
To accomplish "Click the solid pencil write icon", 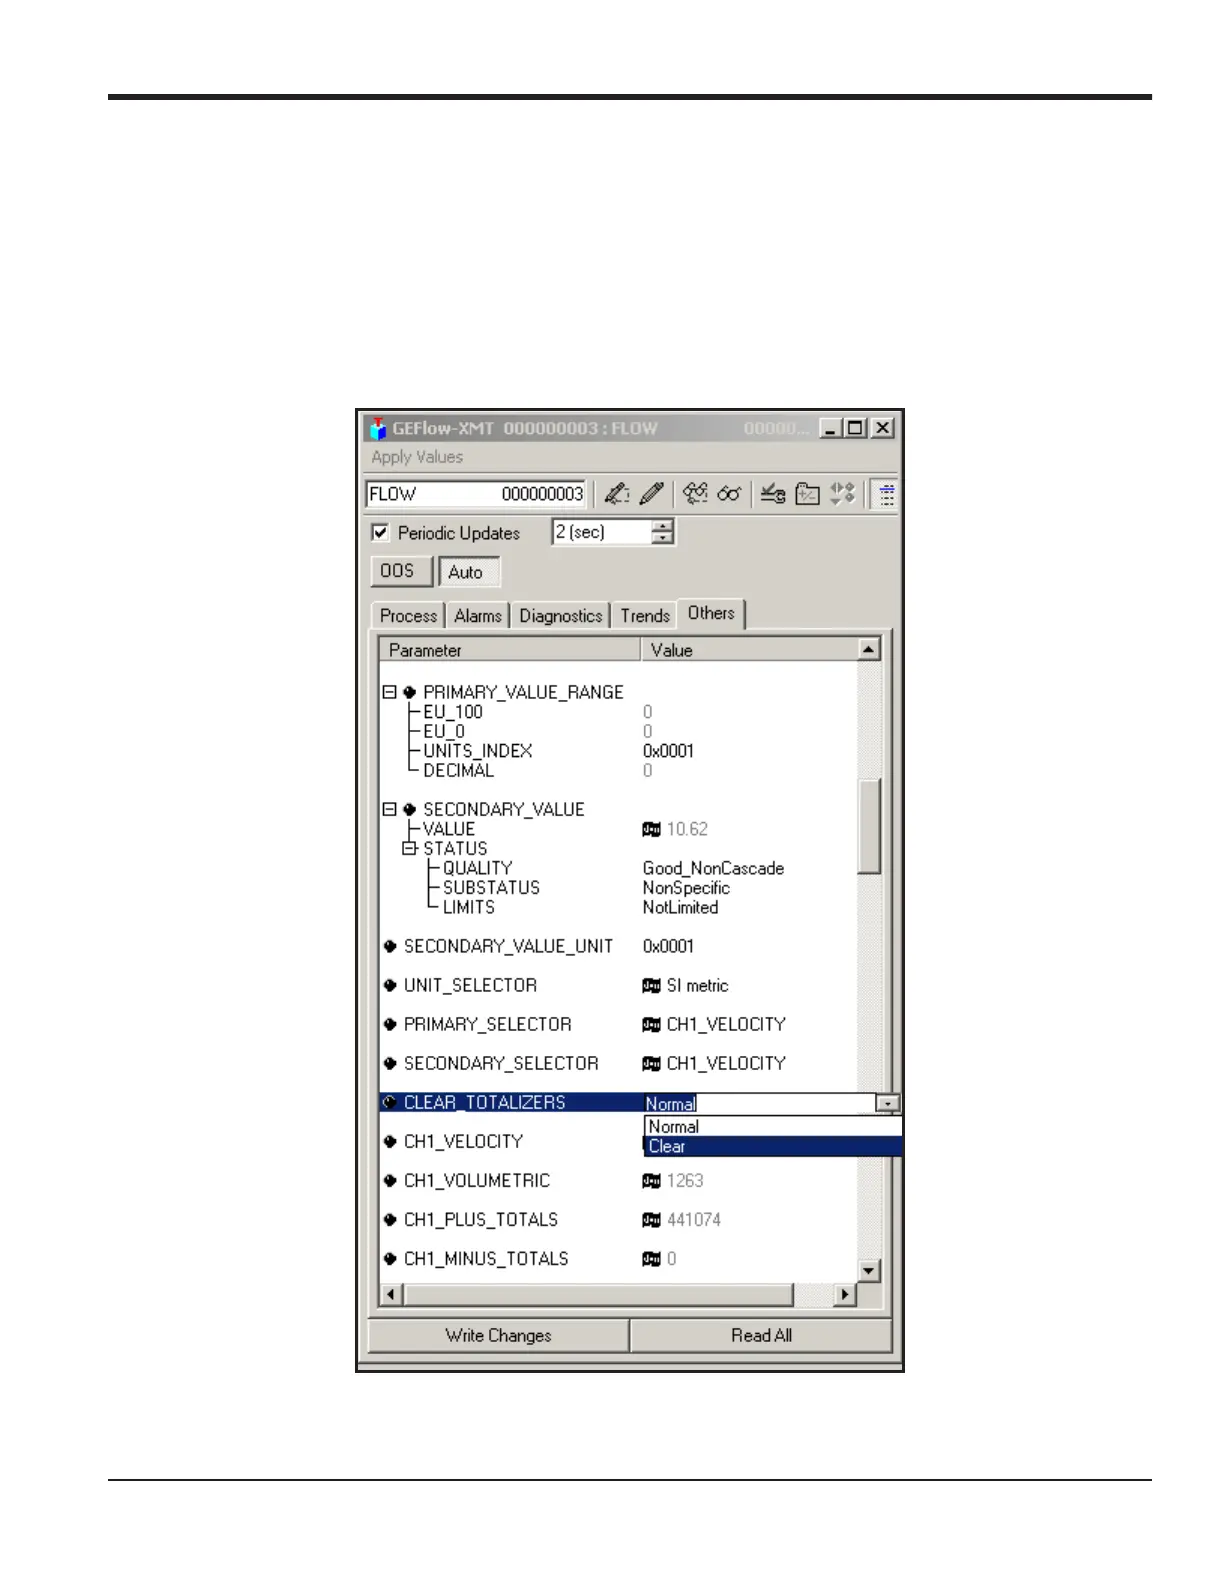I will click(x=651, y=493).
